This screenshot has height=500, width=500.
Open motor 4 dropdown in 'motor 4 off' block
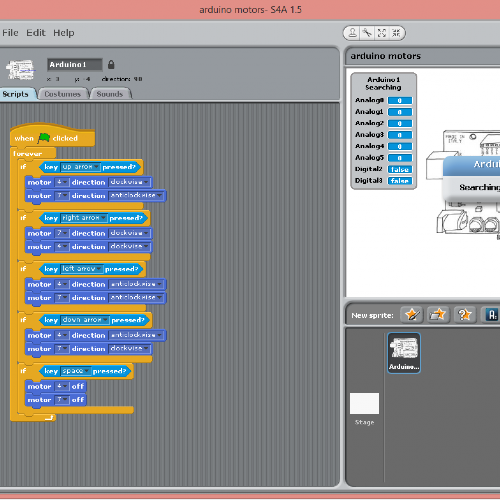(62, 386)
